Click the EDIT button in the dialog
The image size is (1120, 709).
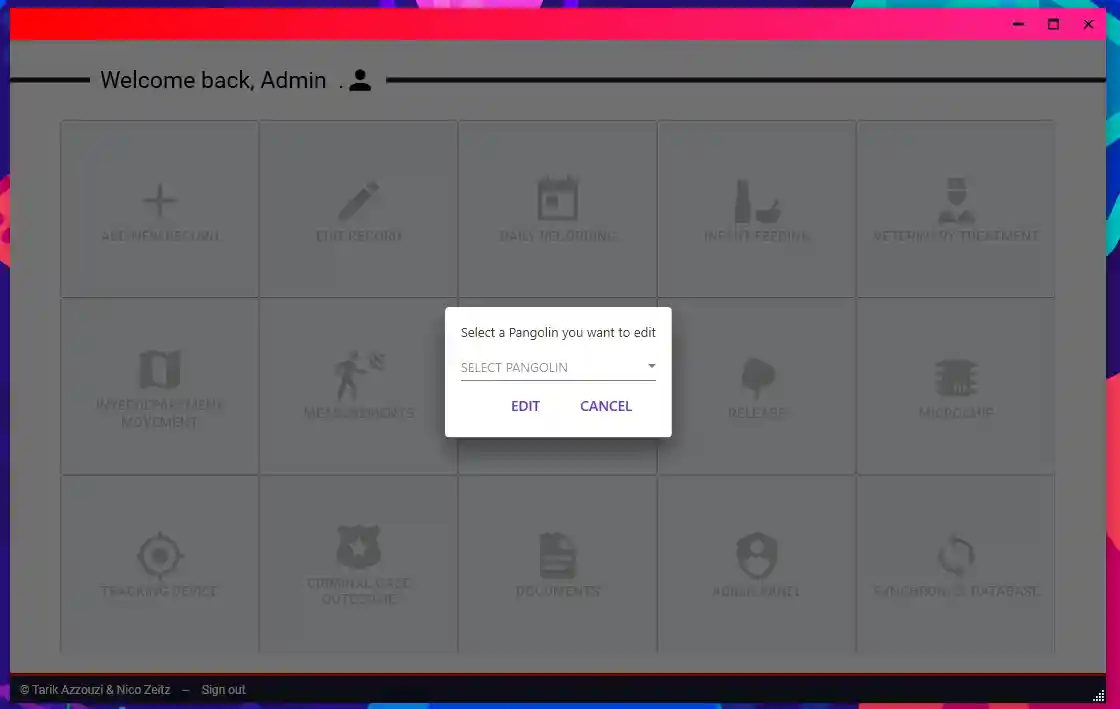point(525,406)
